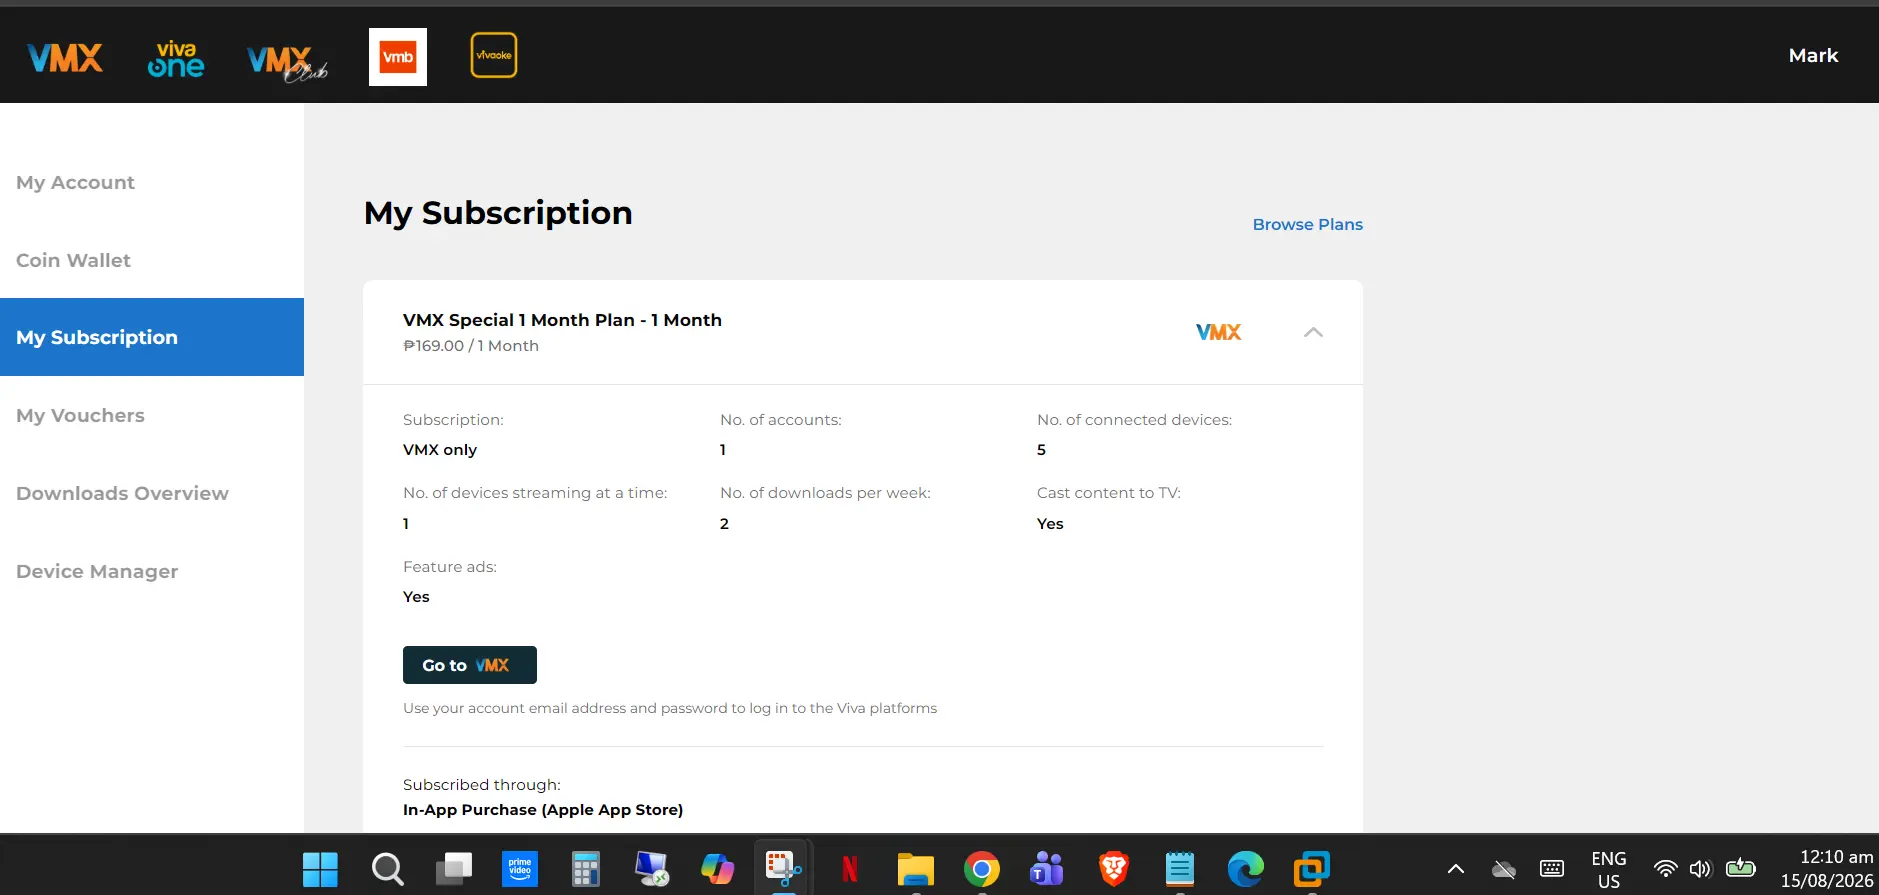Open File Explorer in taskbar
1879x895 pixels.
[x=916, y=869]
